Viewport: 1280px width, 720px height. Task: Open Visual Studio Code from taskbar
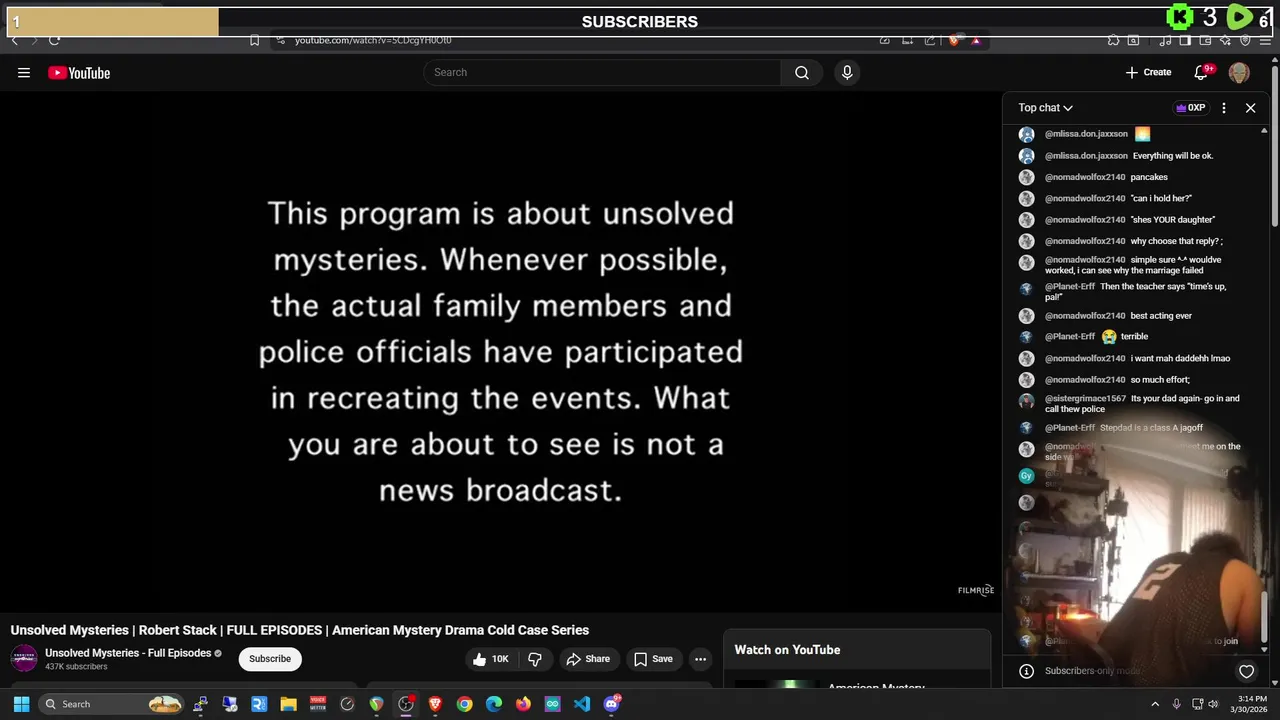[x=582, y=704]
